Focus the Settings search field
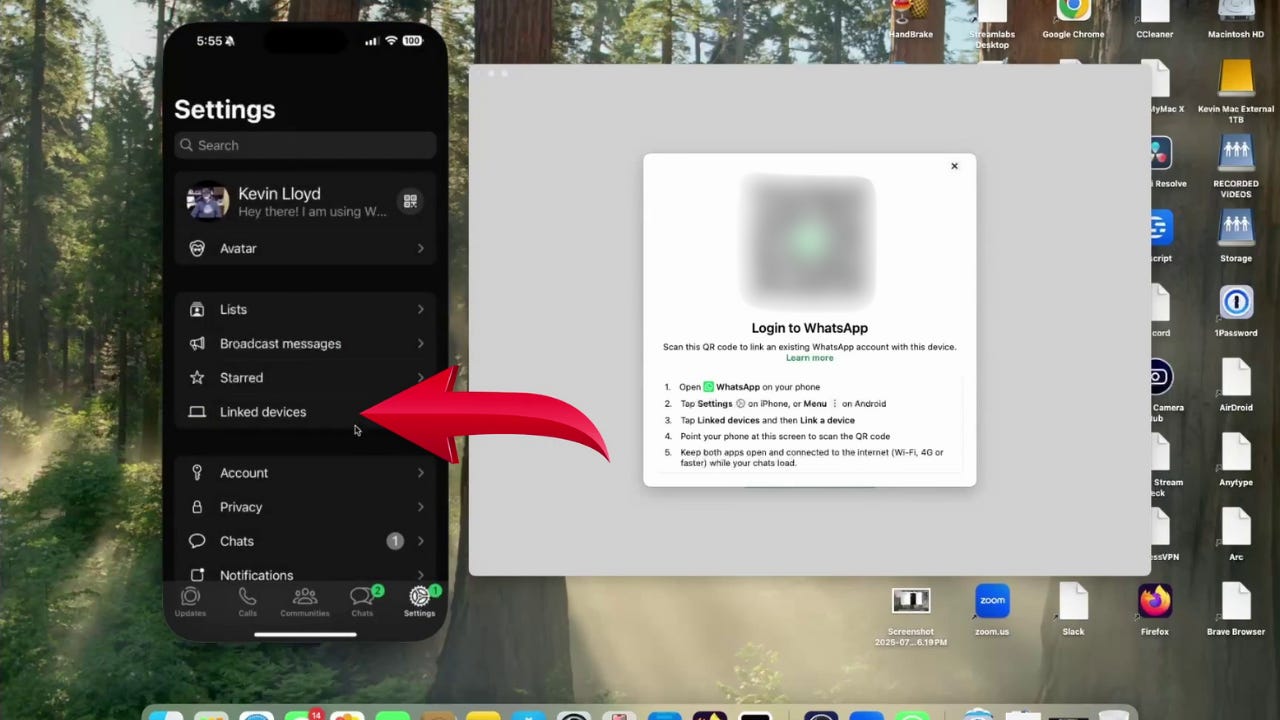The image size is (1280, 720). [305, 145]
